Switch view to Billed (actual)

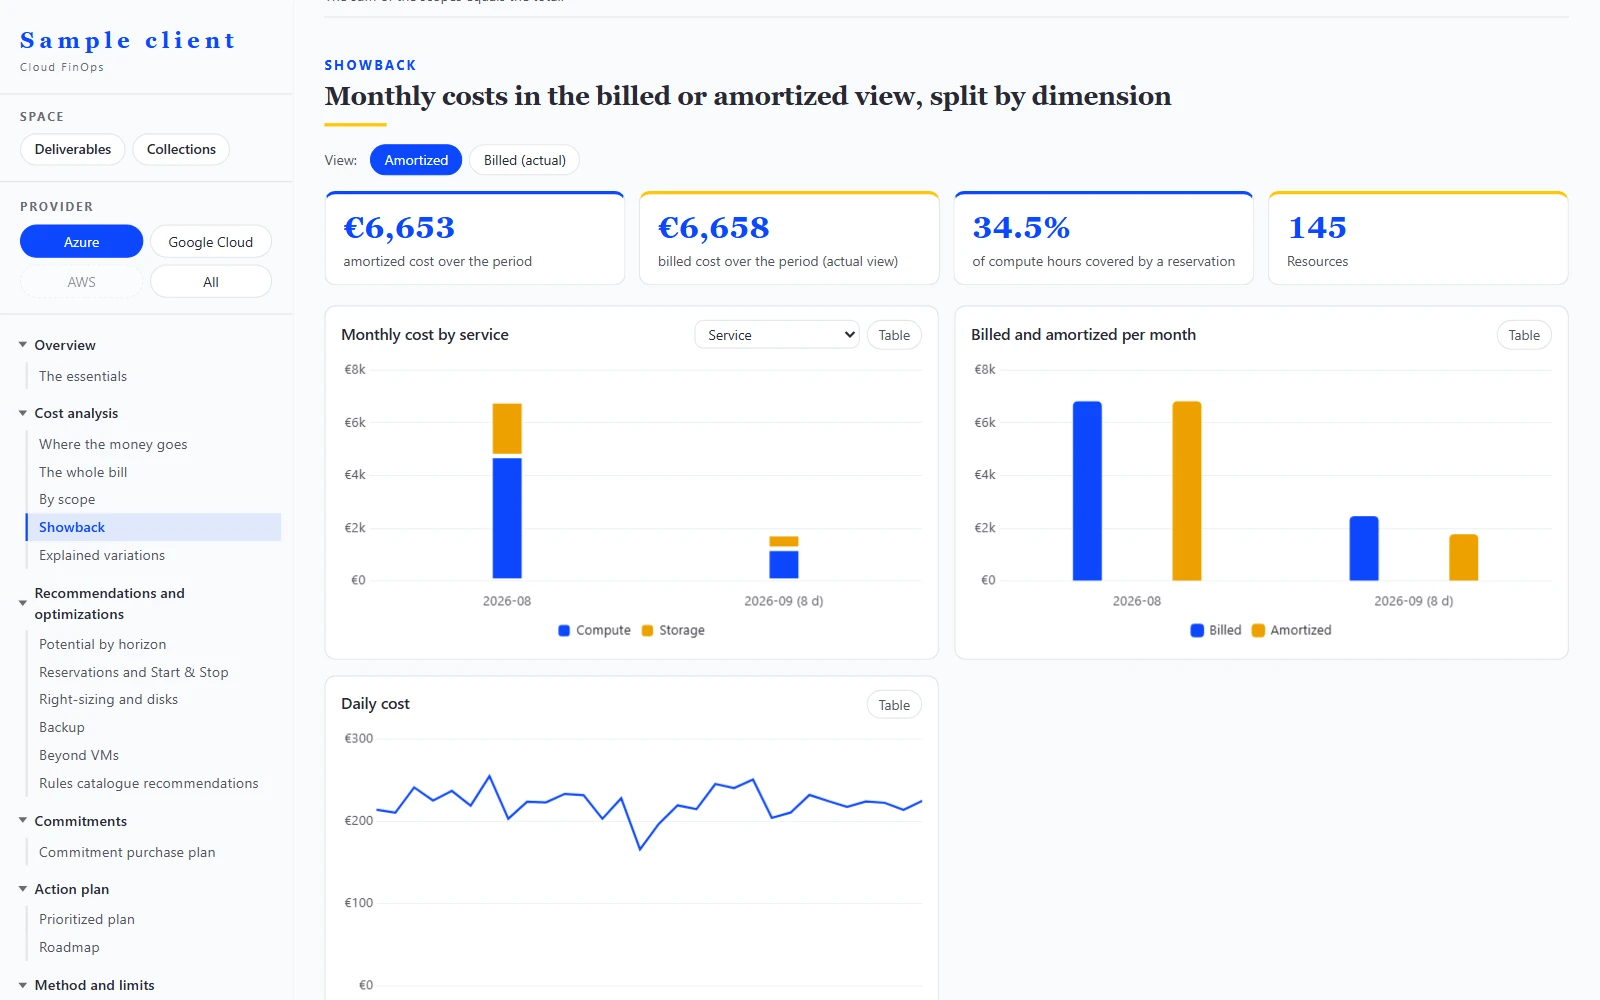coord(525,160)
